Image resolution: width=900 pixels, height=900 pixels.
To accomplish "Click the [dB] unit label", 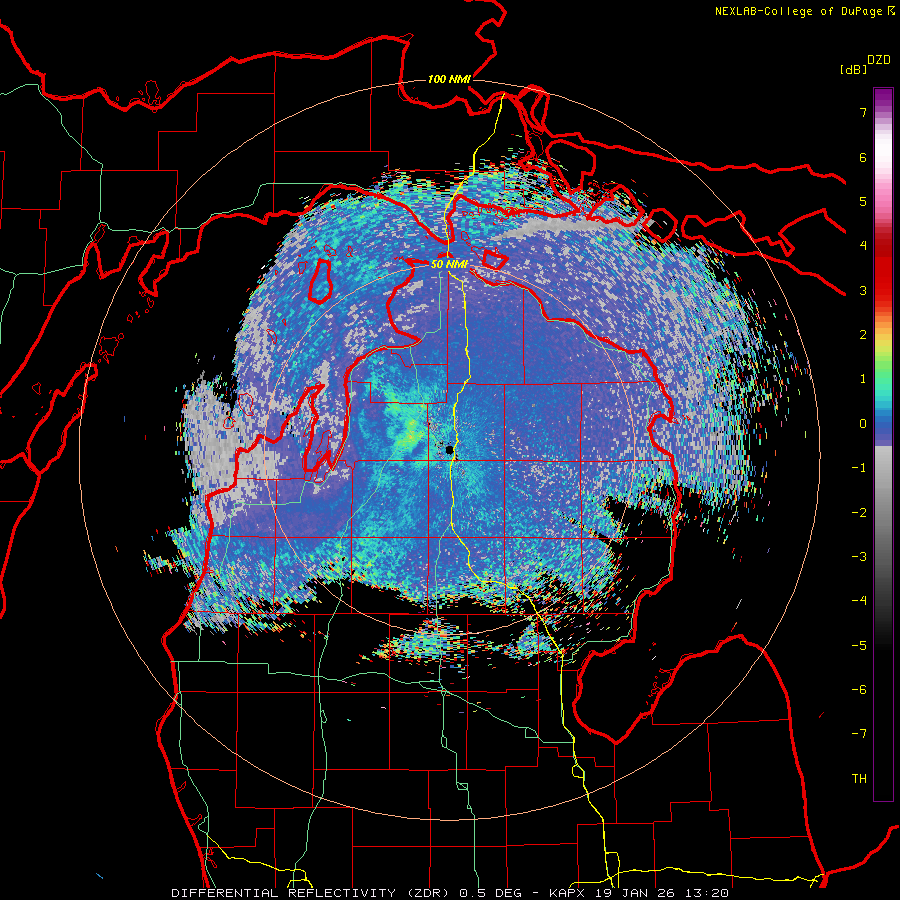I will [854, 69].
